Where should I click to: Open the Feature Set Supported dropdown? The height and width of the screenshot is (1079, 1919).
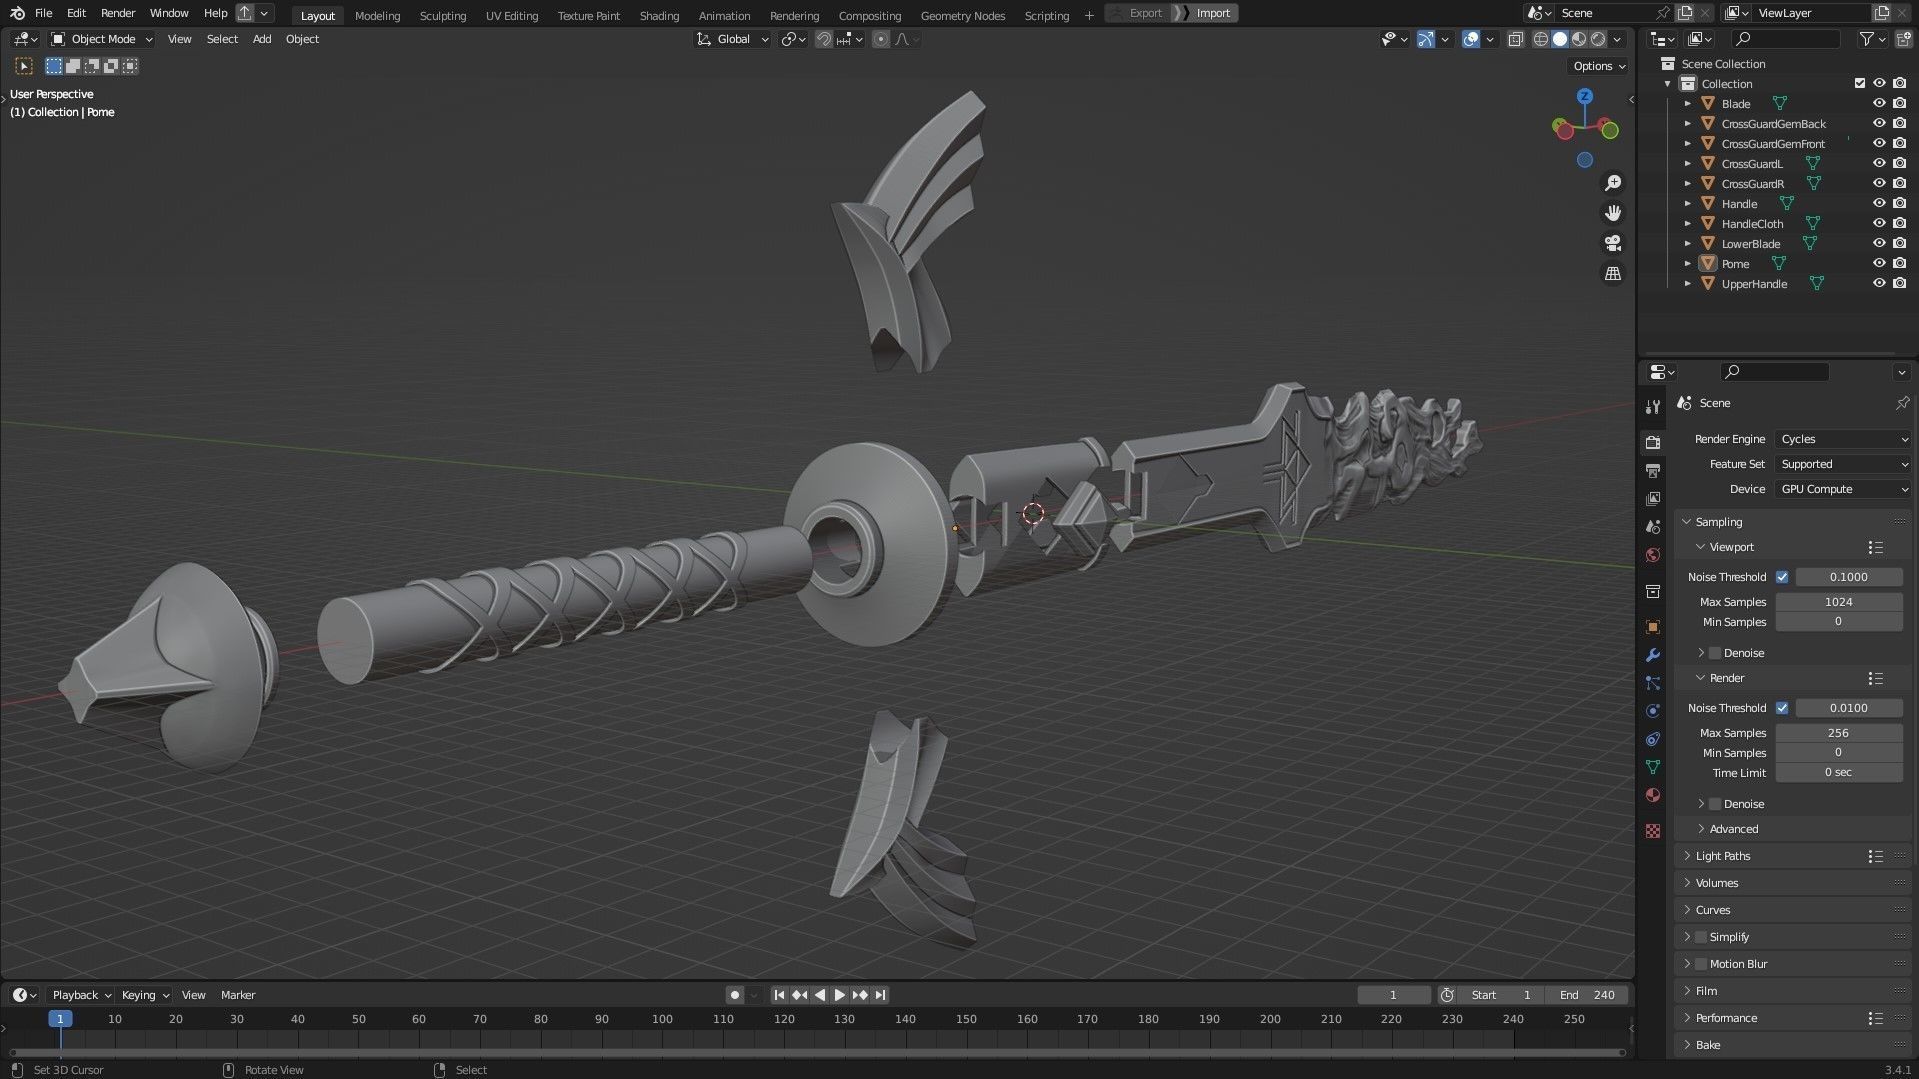(1843, 464)
